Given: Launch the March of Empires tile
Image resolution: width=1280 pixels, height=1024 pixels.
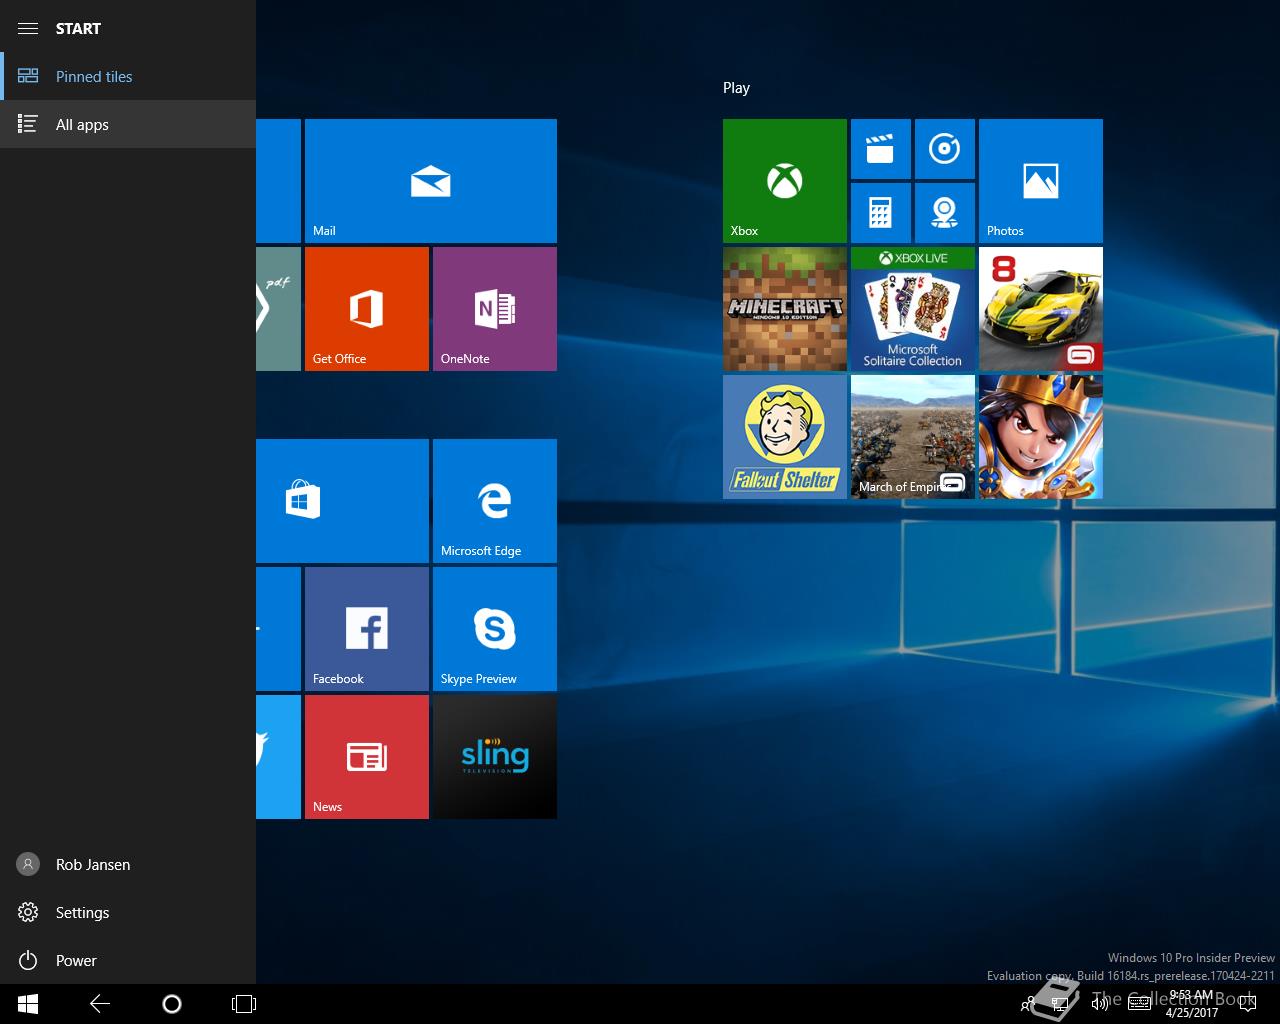Looking at the screenshot, I should 913,437.
